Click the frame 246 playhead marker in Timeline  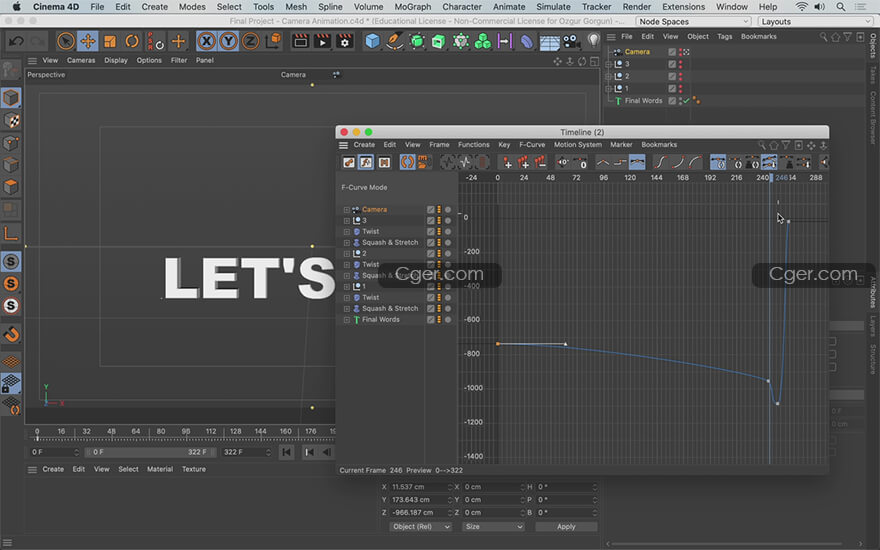click(771, 177)
